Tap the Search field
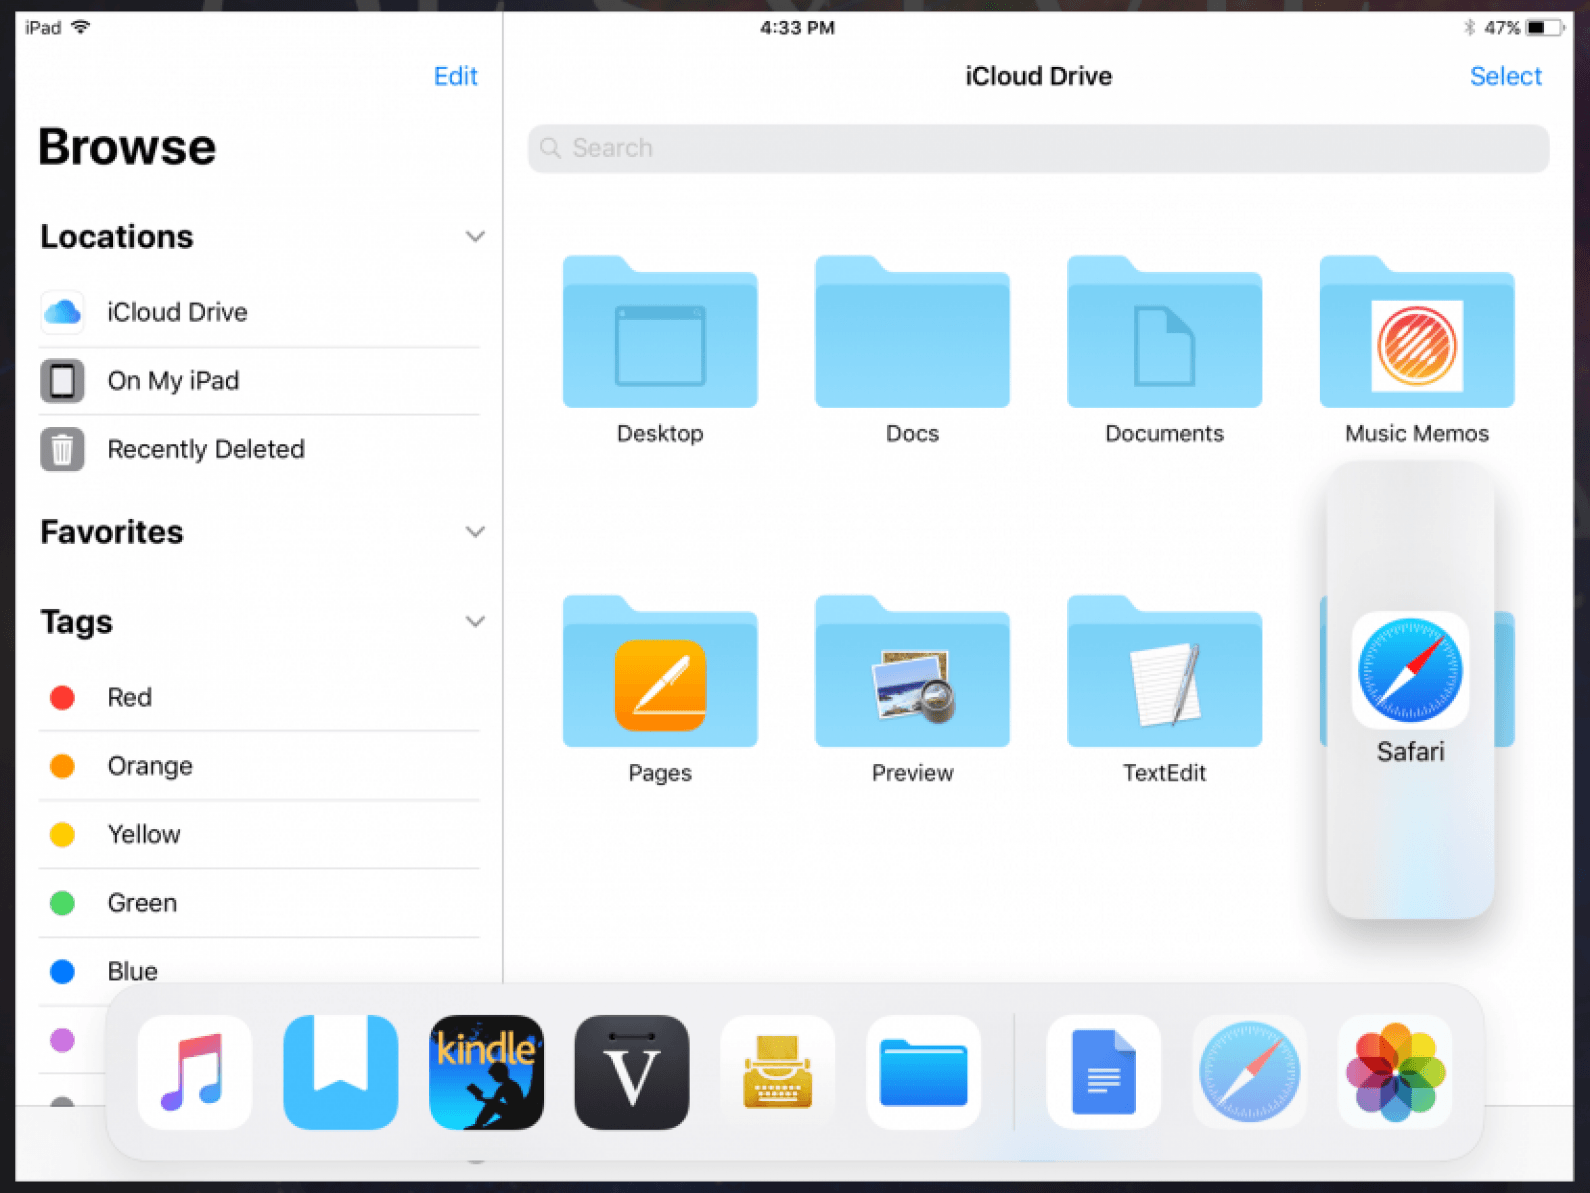 pos(1038,148)
